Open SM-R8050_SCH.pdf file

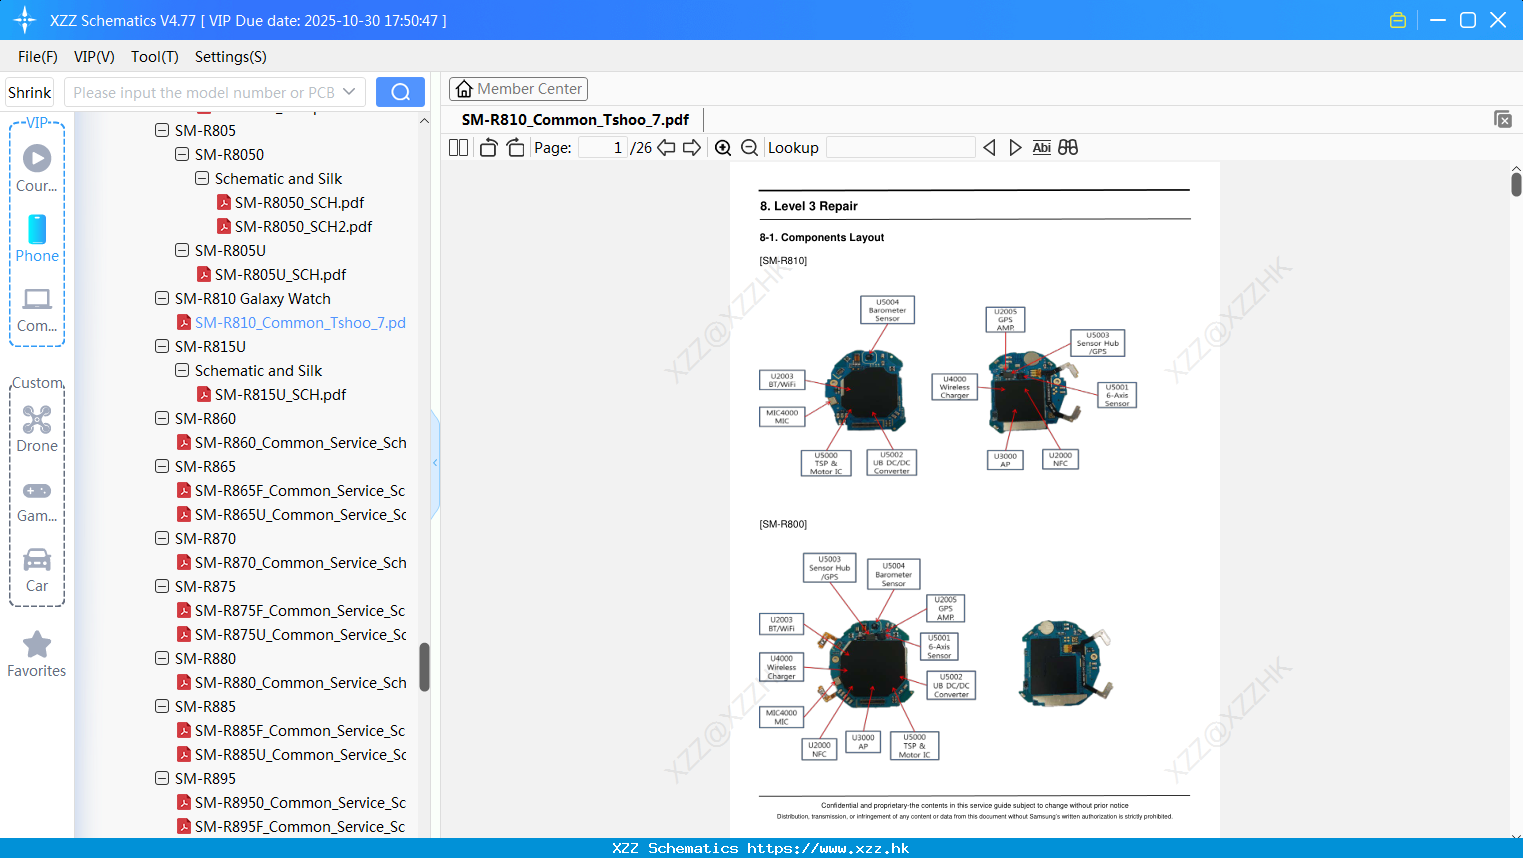click(299, 202)
